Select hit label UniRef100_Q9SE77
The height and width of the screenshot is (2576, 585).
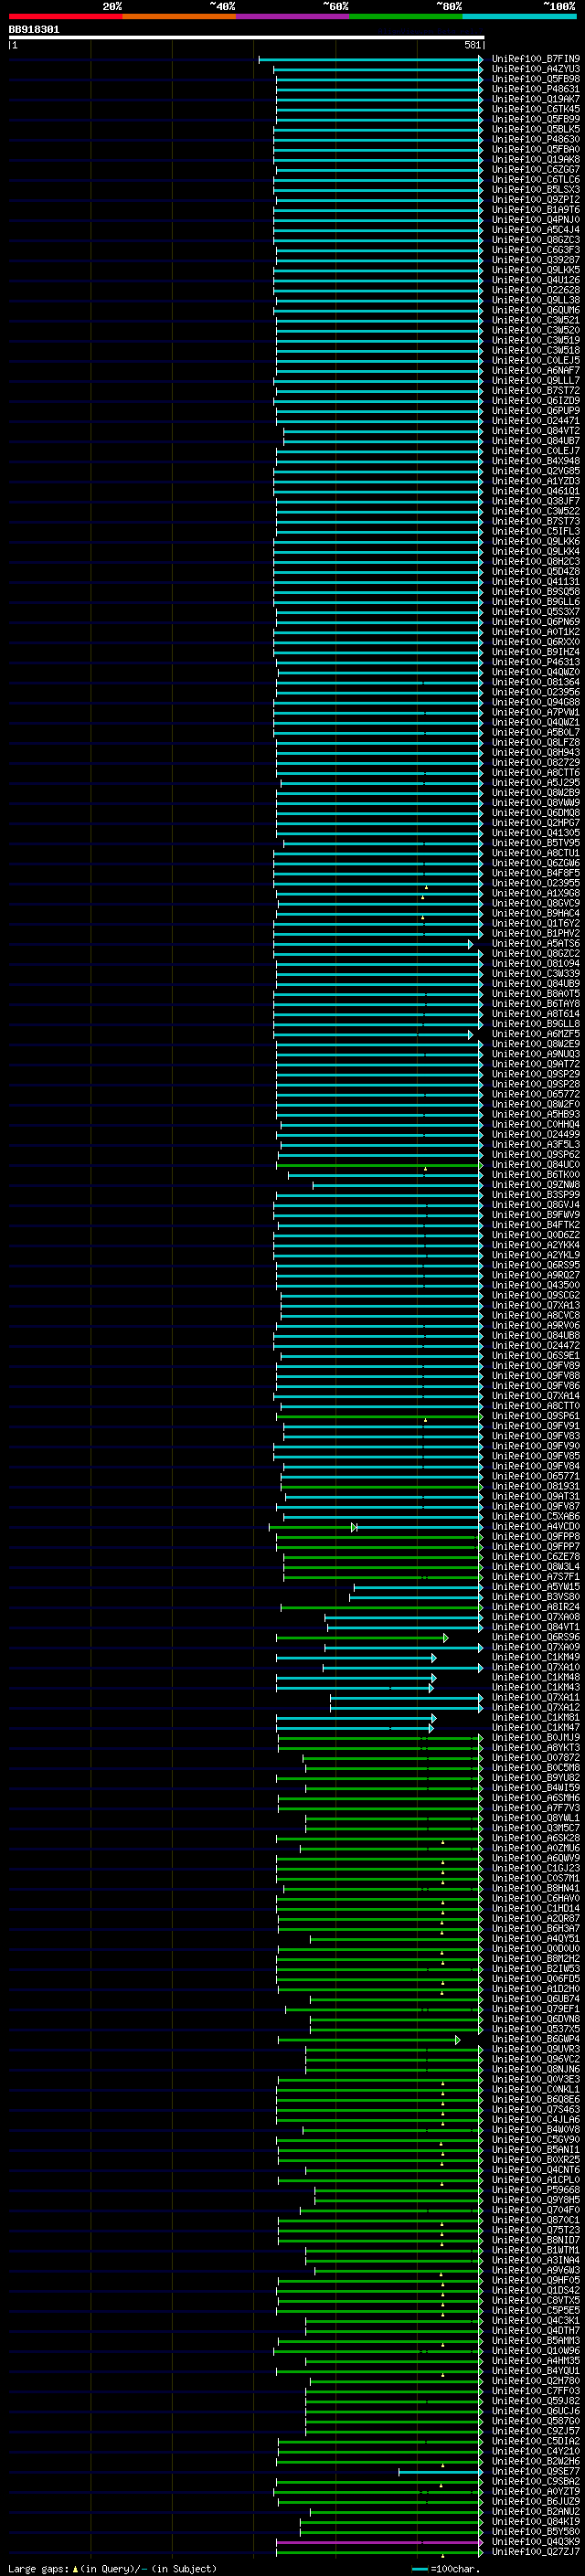coord(536,2471)
